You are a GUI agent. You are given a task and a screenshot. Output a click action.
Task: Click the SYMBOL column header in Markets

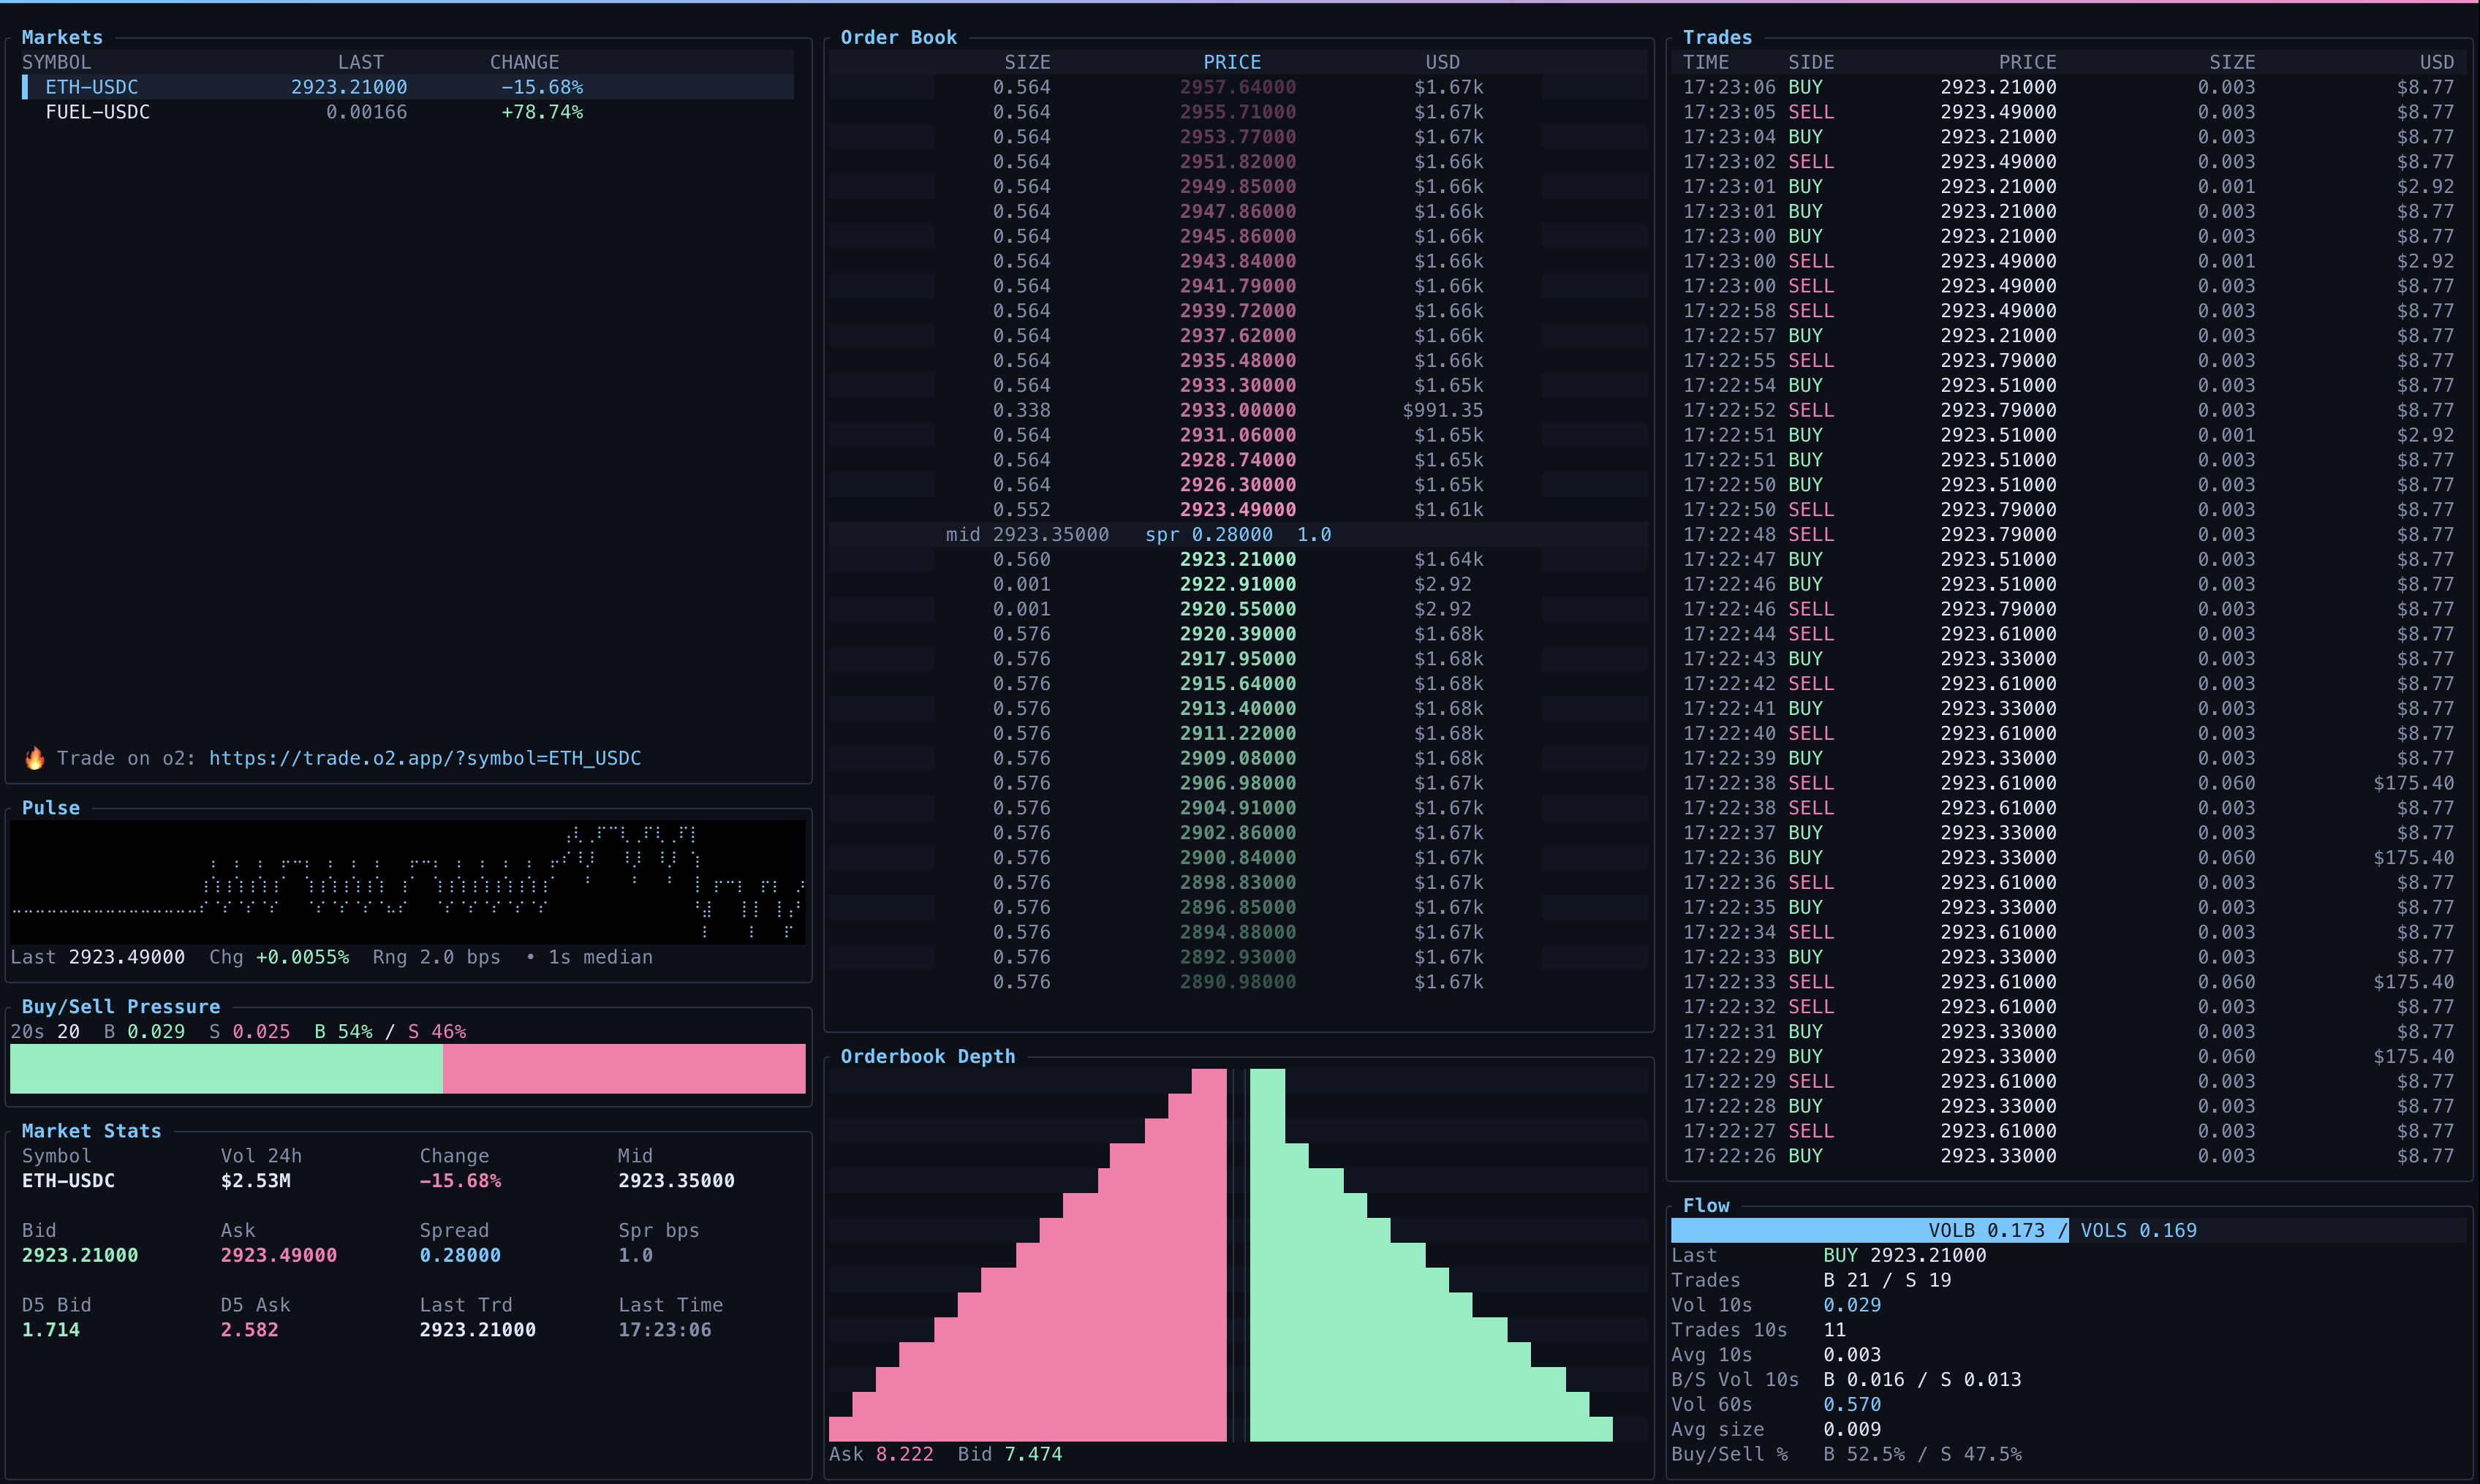click(57, 62)
